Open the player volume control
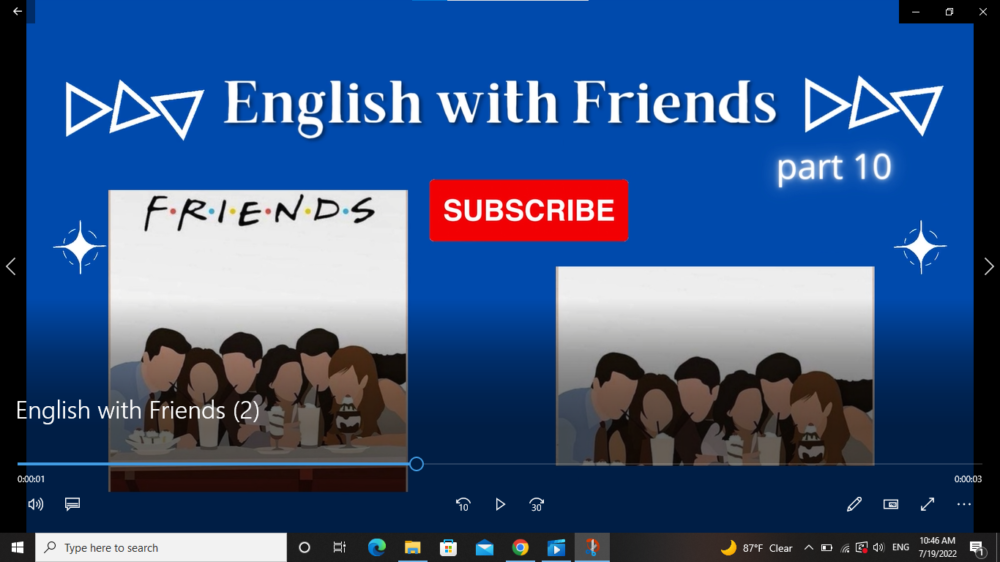 pyautogui.click(x=36, y=505)
